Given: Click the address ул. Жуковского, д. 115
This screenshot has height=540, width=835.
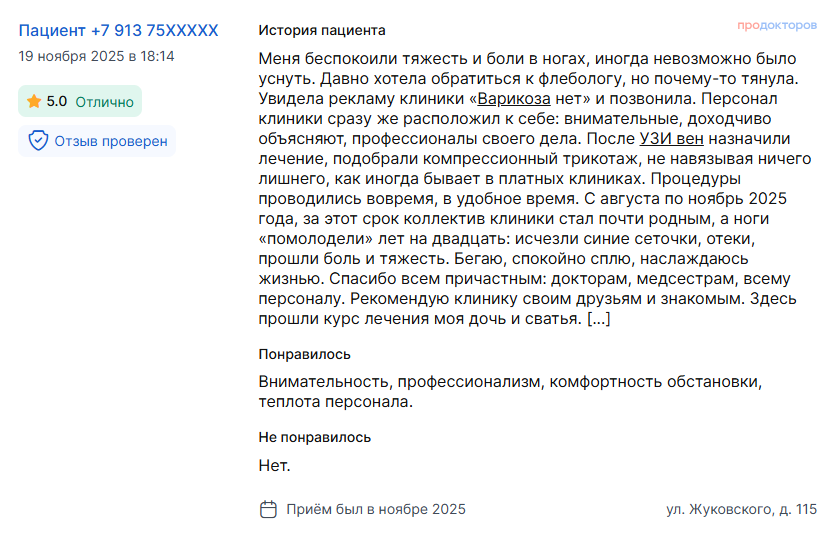Looking at the screenshot, I should pyautogui.click(x=741, y=509).
